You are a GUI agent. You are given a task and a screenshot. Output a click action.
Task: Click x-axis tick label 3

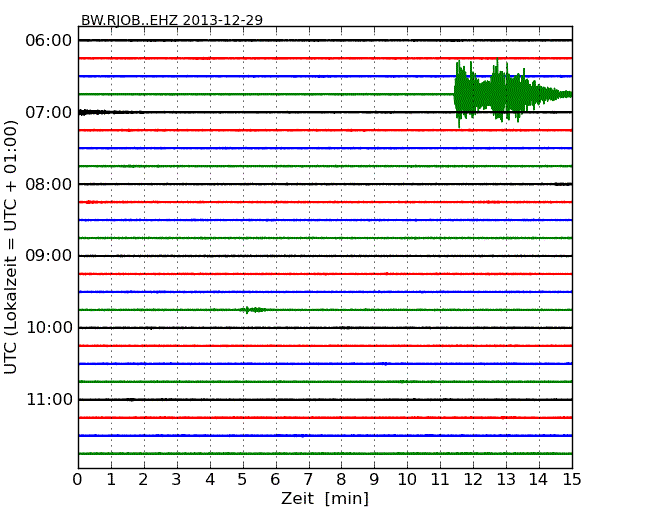coord(177,480)
